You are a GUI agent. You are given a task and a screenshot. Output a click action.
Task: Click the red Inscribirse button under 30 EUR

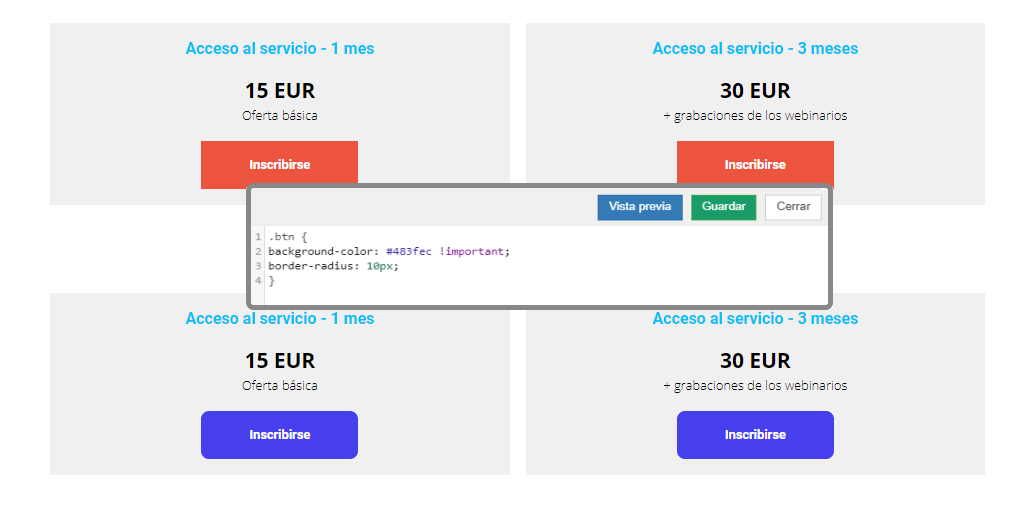pos(755,163)
